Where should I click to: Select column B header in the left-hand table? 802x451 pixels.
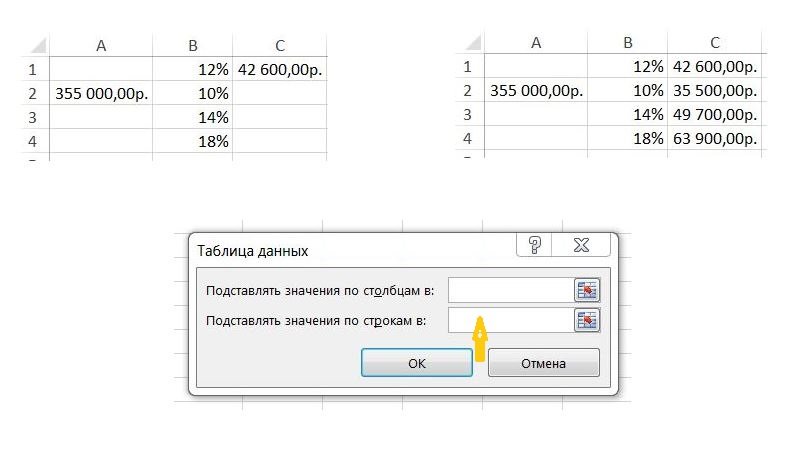coord(193,45)
